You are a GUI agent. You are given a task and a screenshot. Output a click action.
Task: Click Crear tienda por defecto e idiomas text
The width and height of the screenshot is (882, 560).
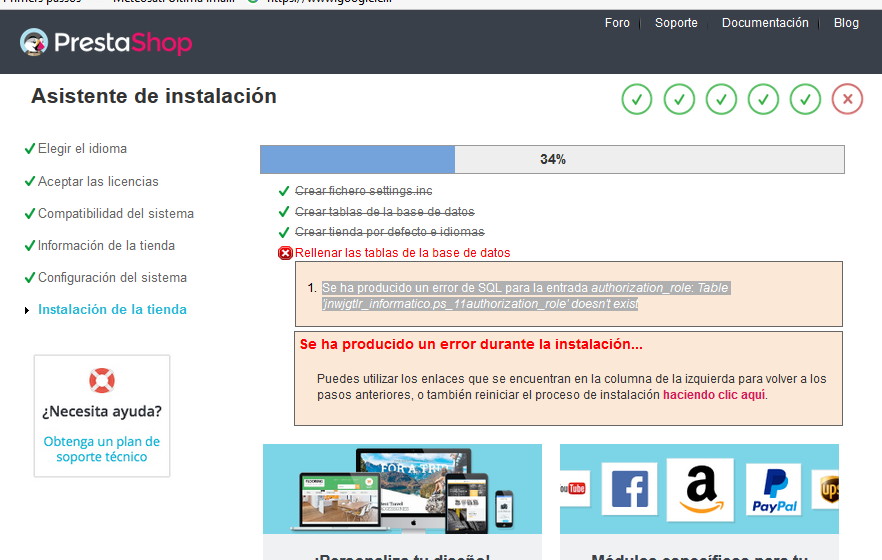[390, 232]
